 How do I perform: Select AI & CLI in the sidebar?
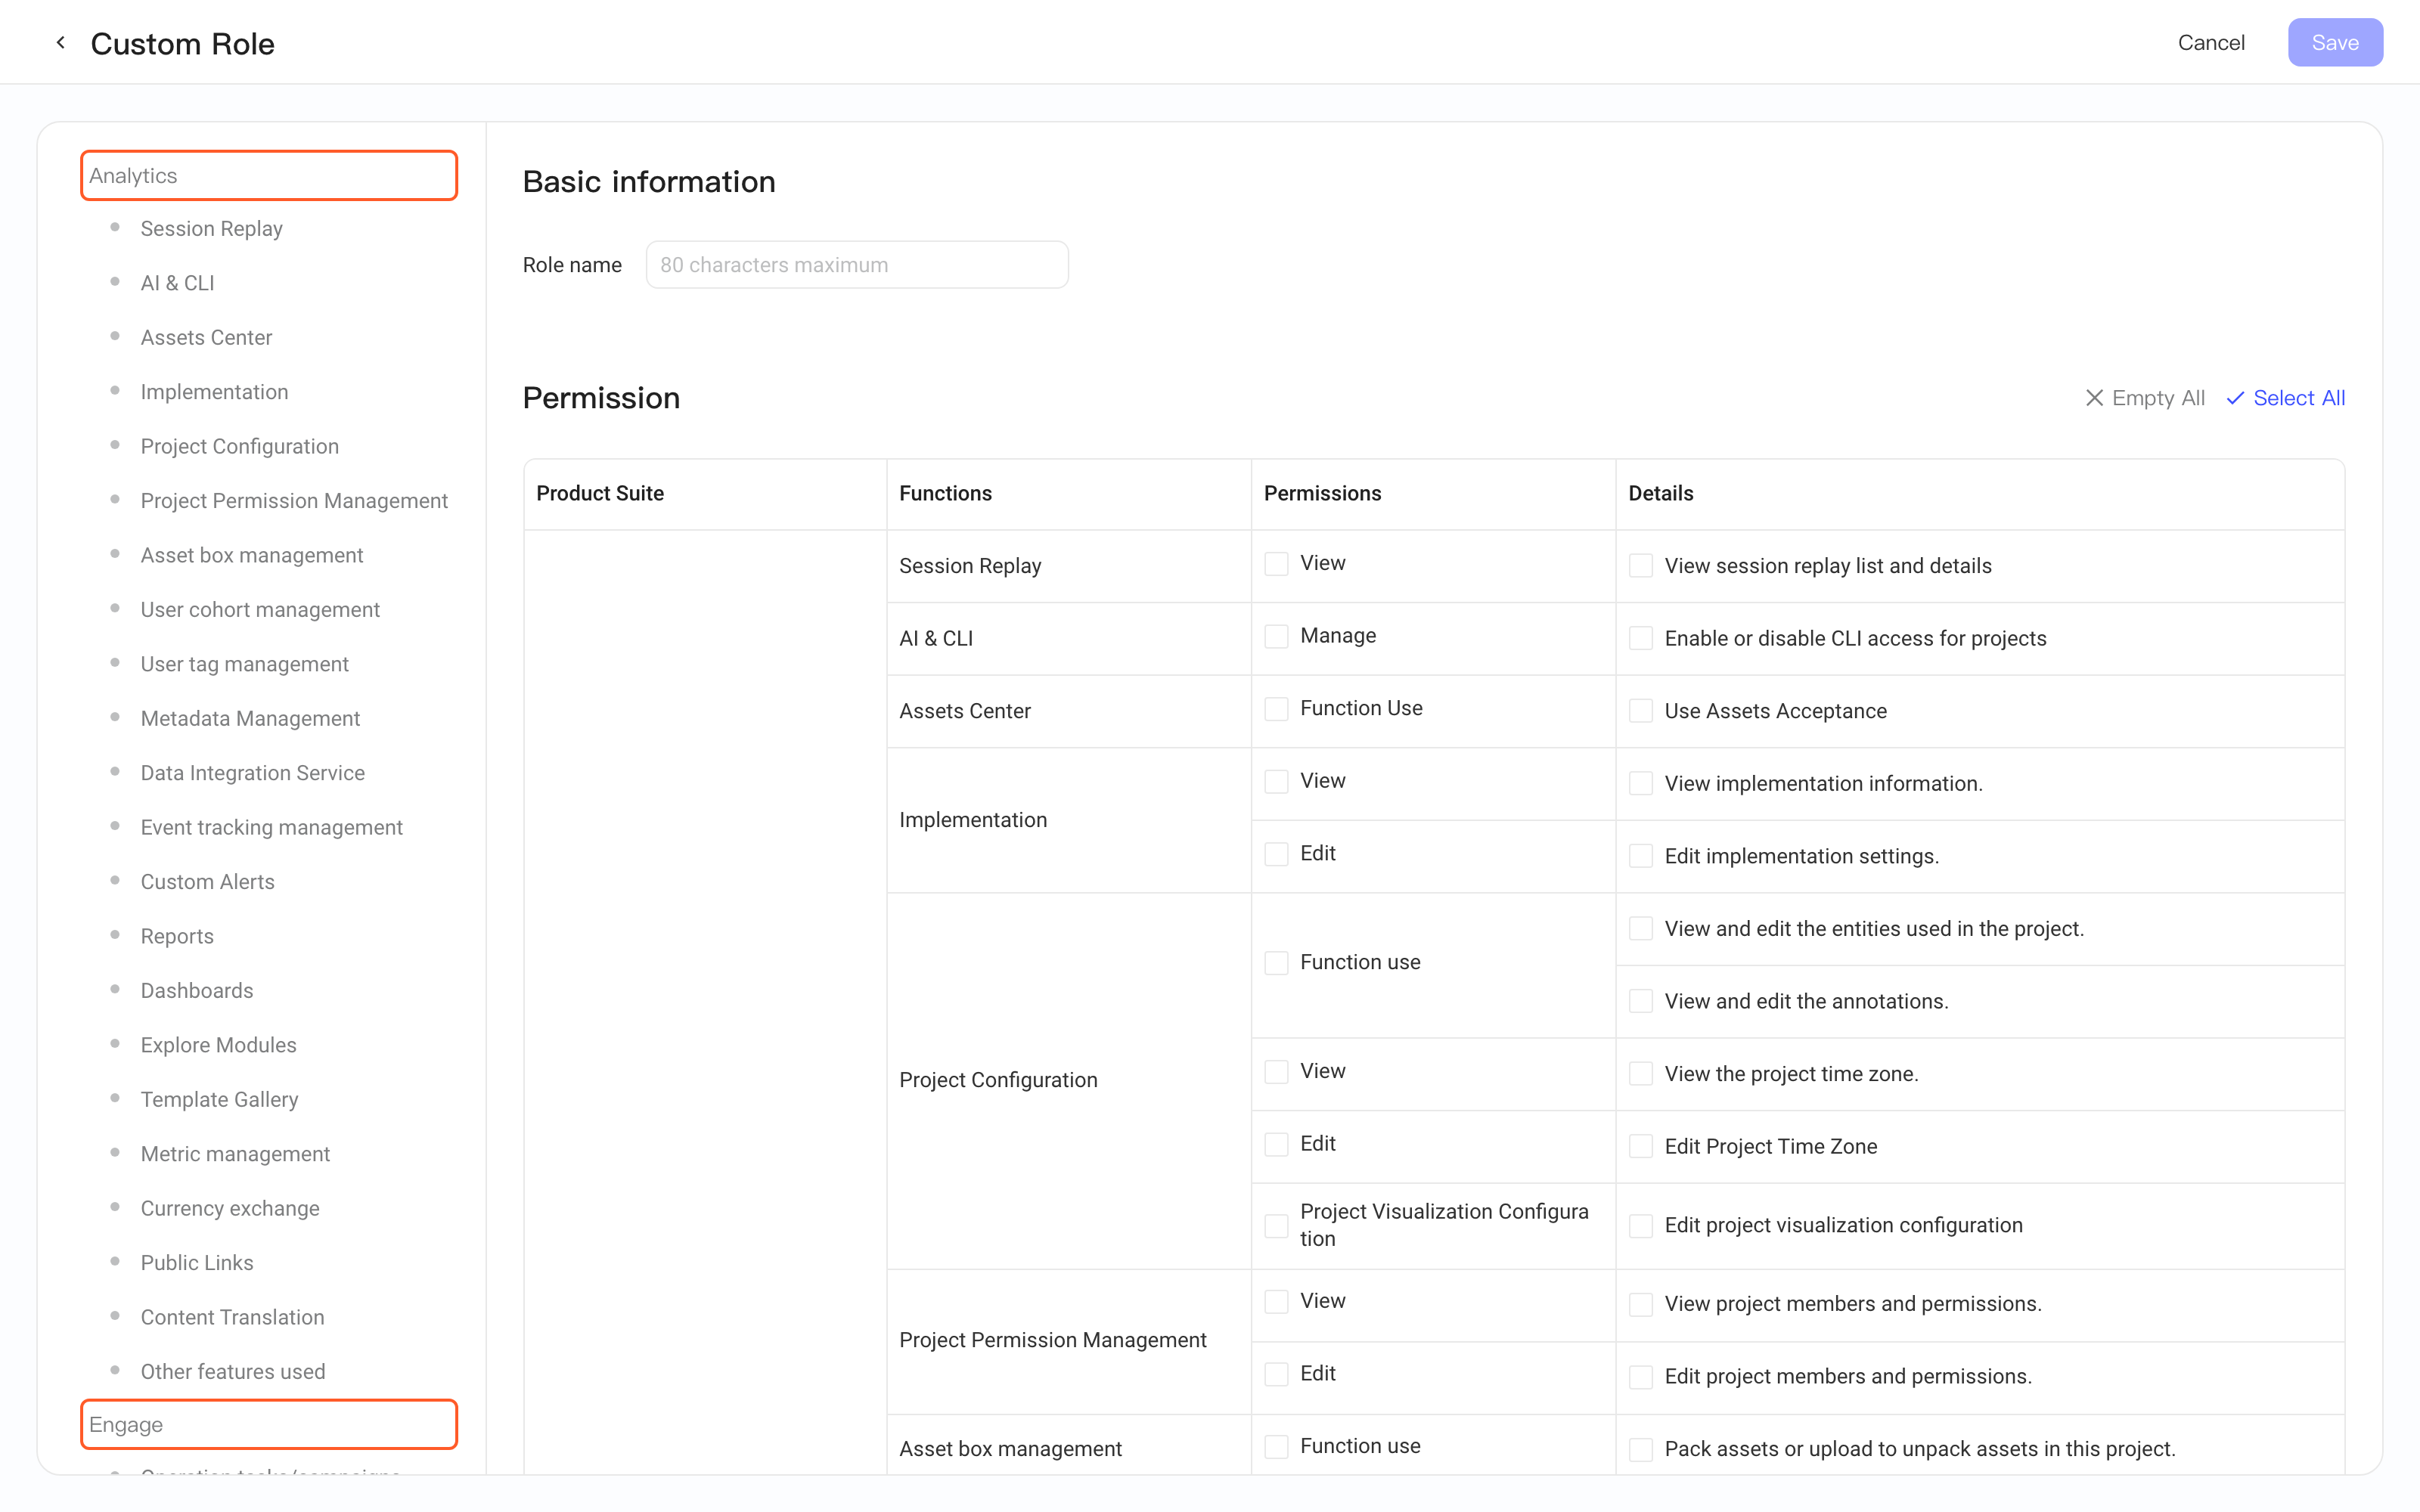pyautogui.click(x=177, y=283)
